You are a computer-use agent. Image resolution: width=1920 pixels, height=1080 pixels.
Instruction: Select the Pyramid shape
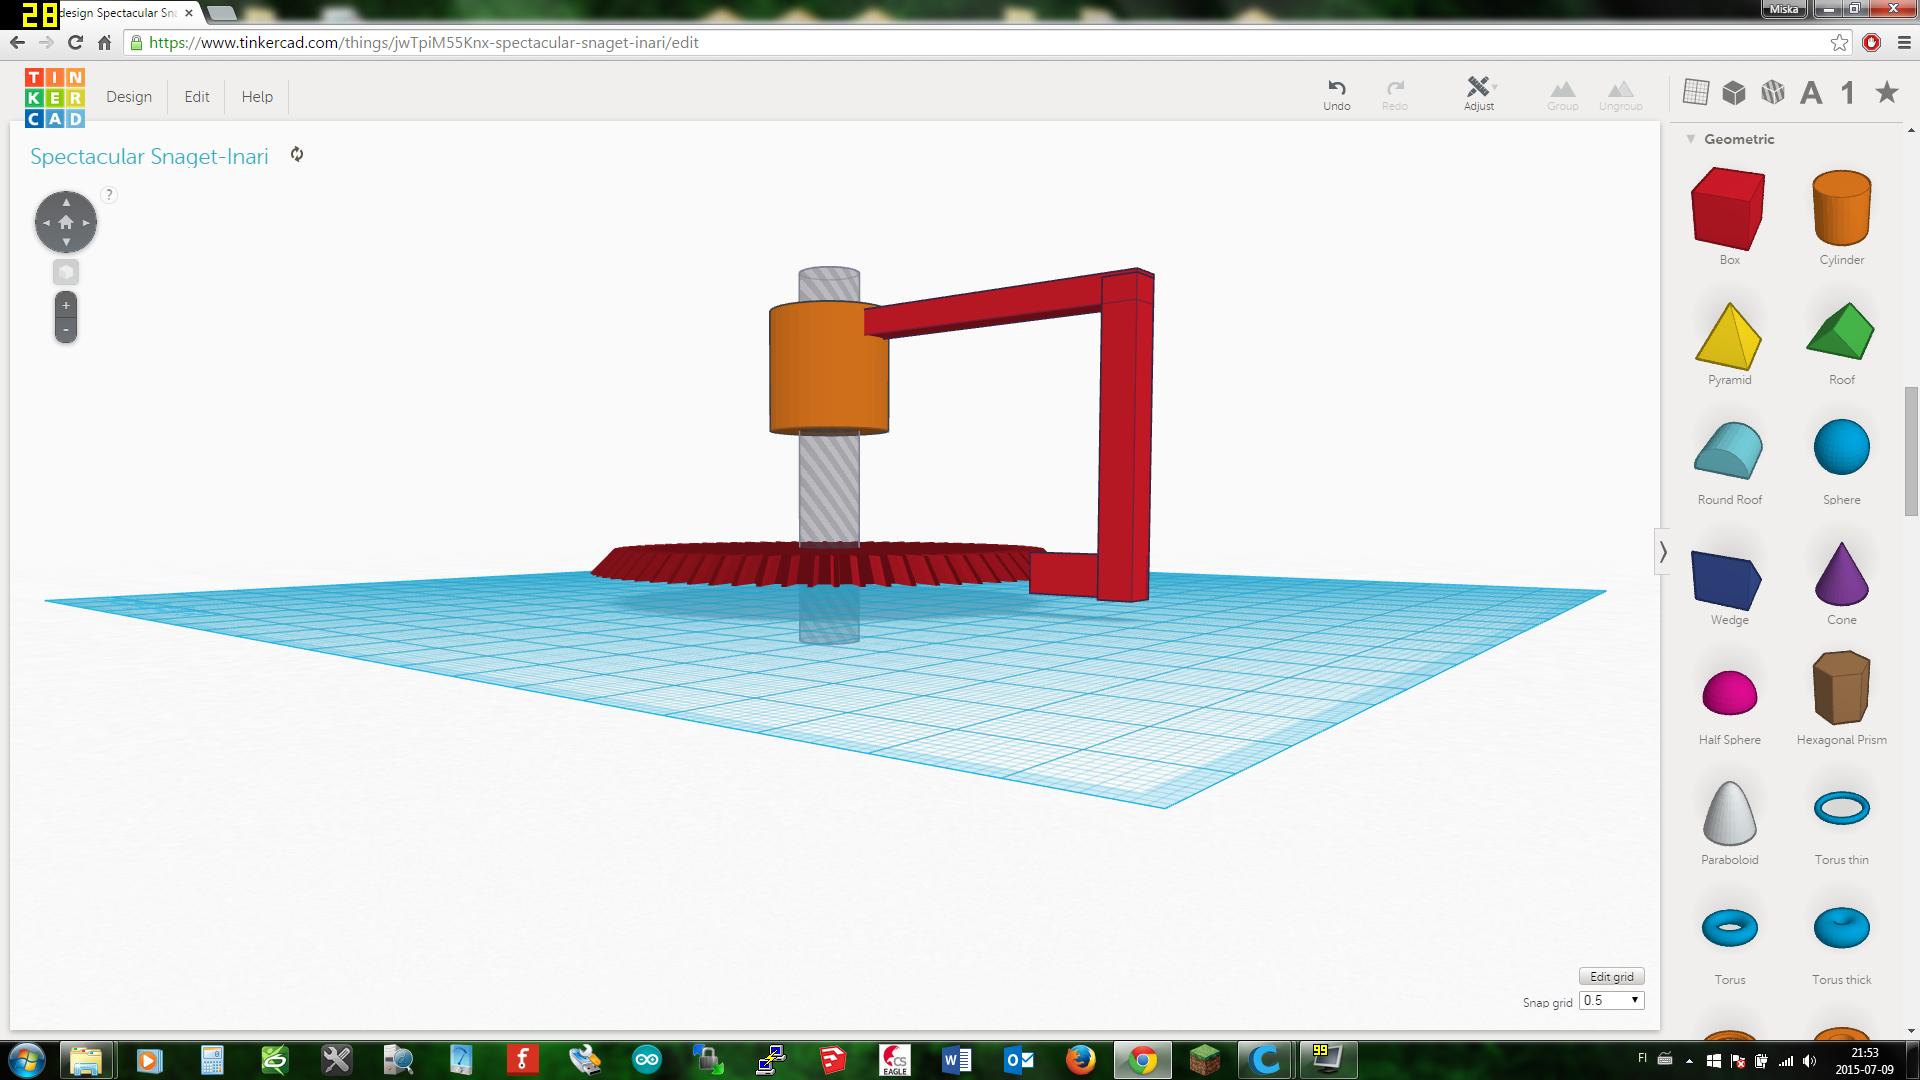point(1728,337)
